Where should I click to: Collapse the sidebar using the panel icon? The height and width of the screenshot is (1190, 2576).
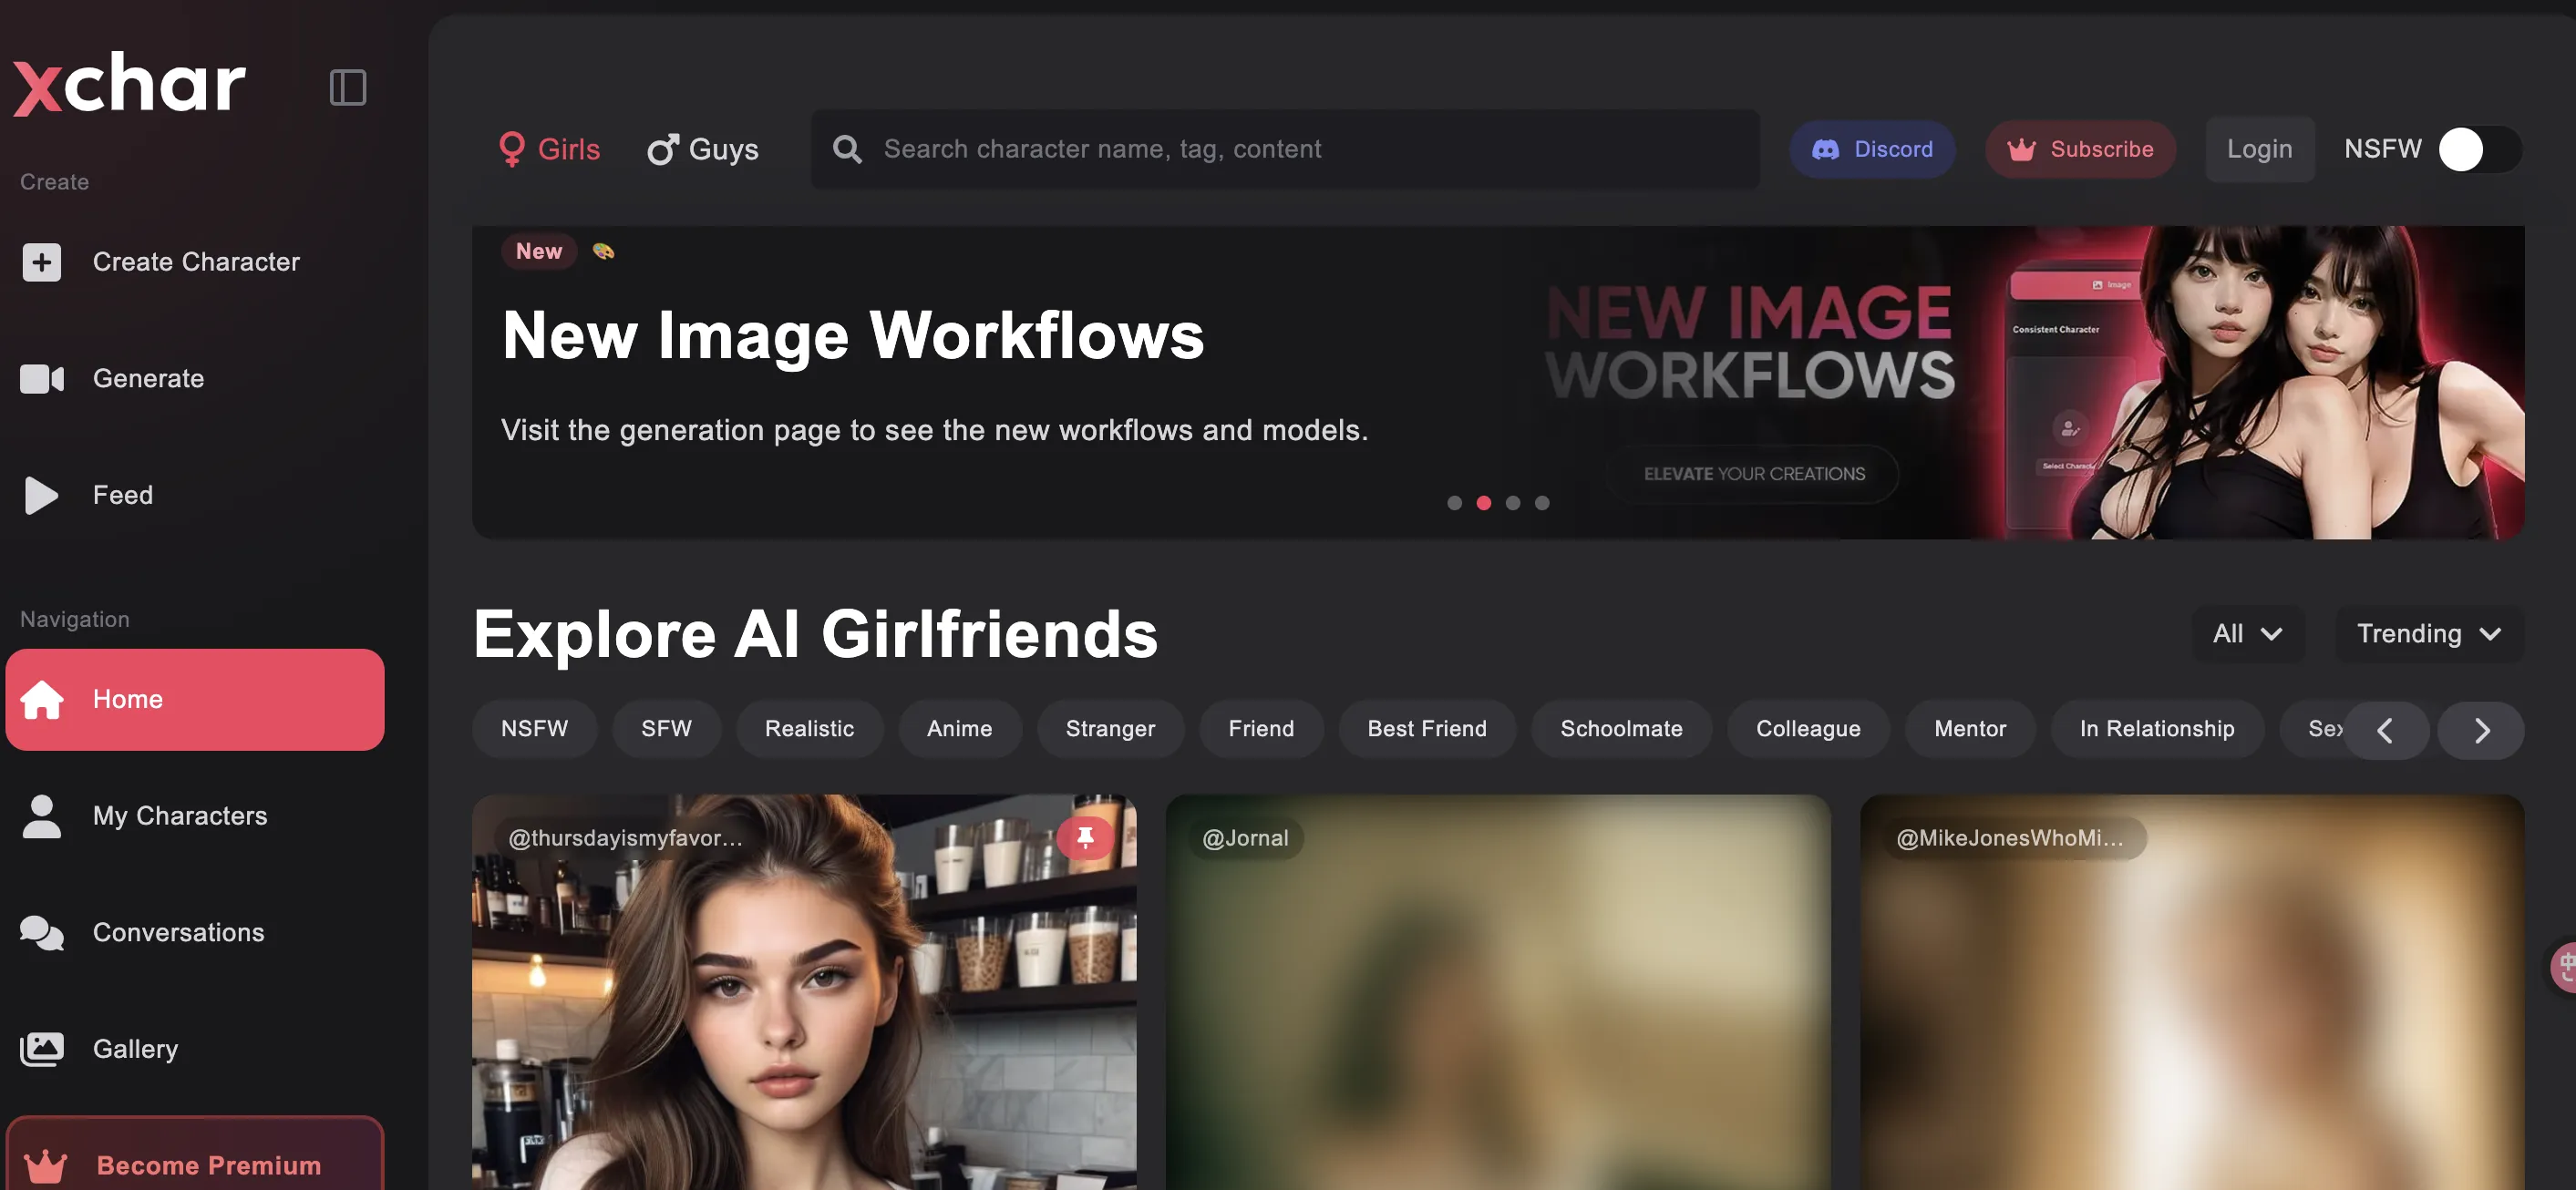(347, 88)
